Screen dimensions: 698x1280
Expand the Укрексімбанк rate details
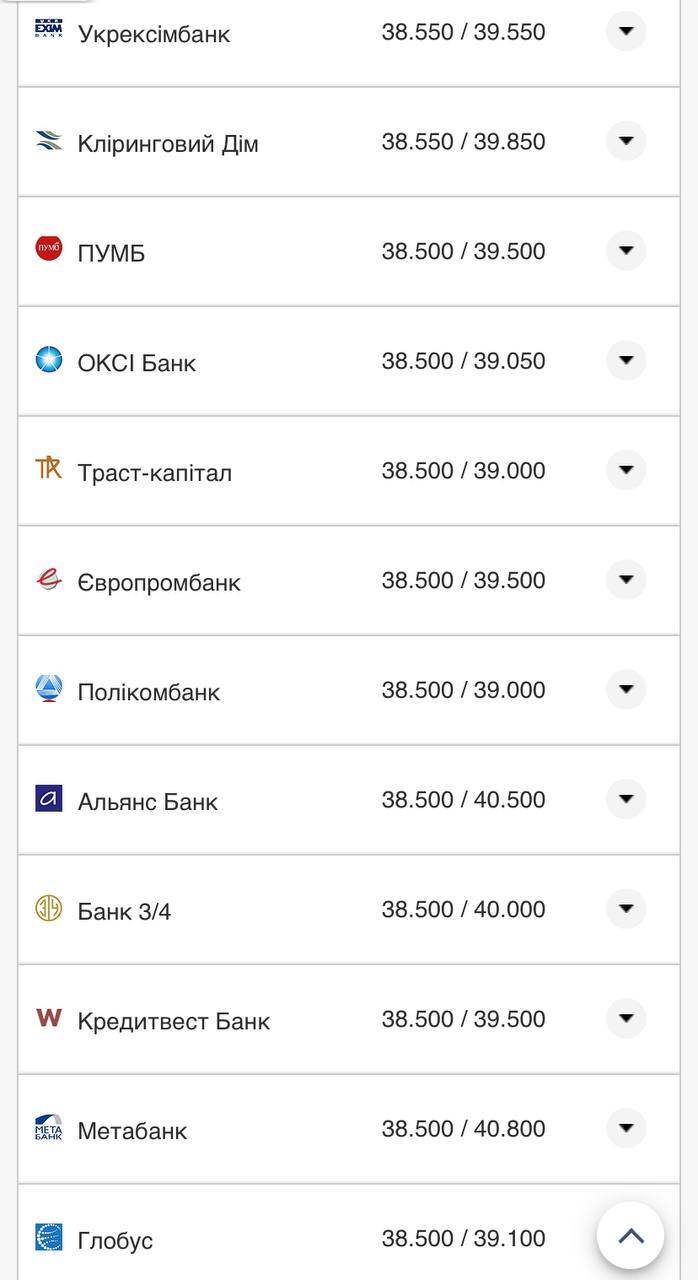626,31
